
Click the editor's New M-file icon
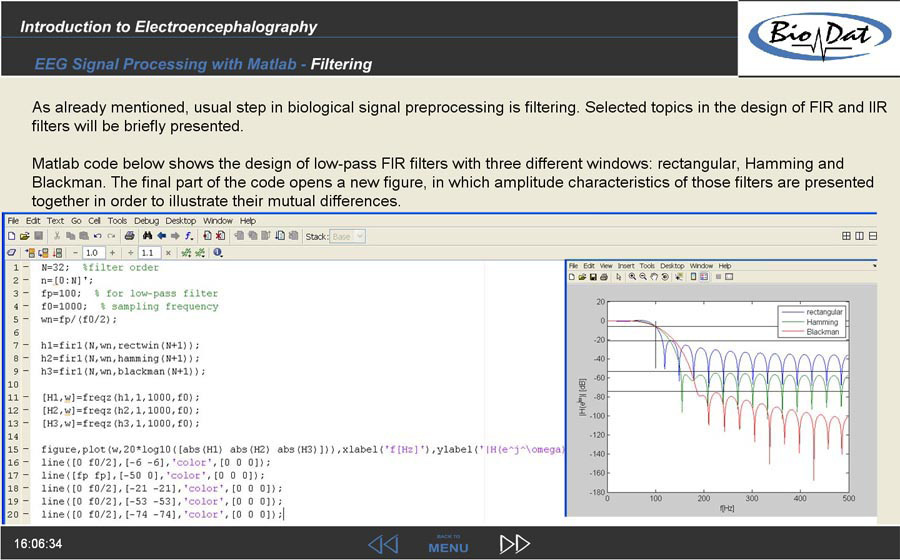[11, 236]
